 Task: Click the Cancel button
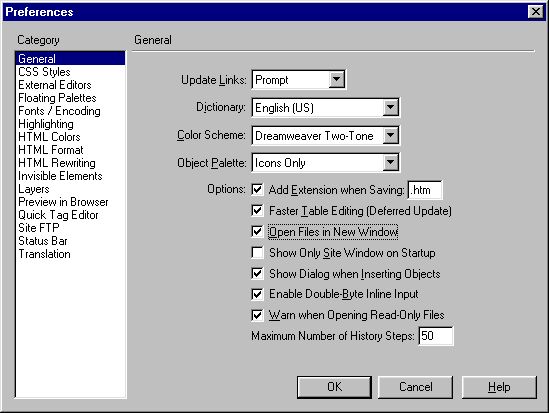tap(416, 387)
